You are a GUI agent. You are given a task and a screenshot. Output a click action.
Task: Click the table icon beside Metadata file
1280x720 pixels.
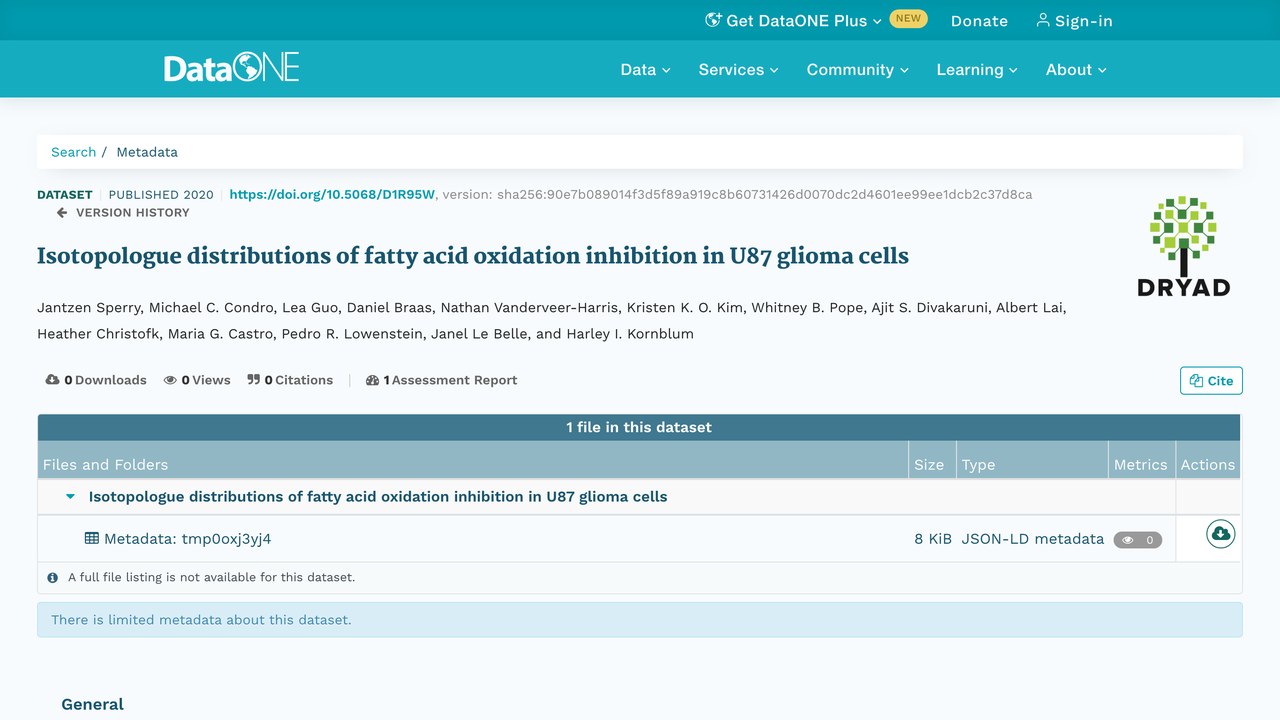click(92, 538)
